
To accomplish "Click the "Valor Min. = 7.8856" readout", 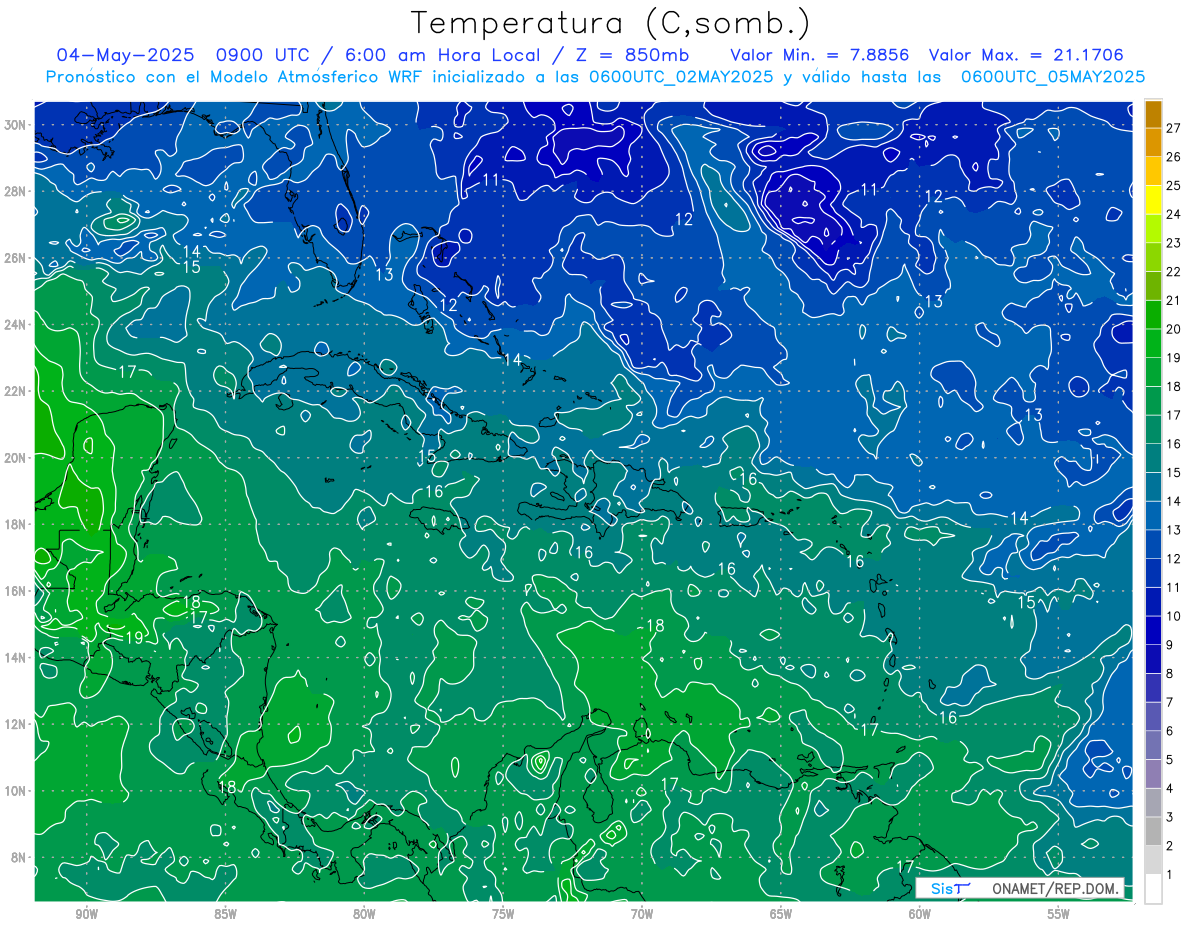I will (822, 55).
